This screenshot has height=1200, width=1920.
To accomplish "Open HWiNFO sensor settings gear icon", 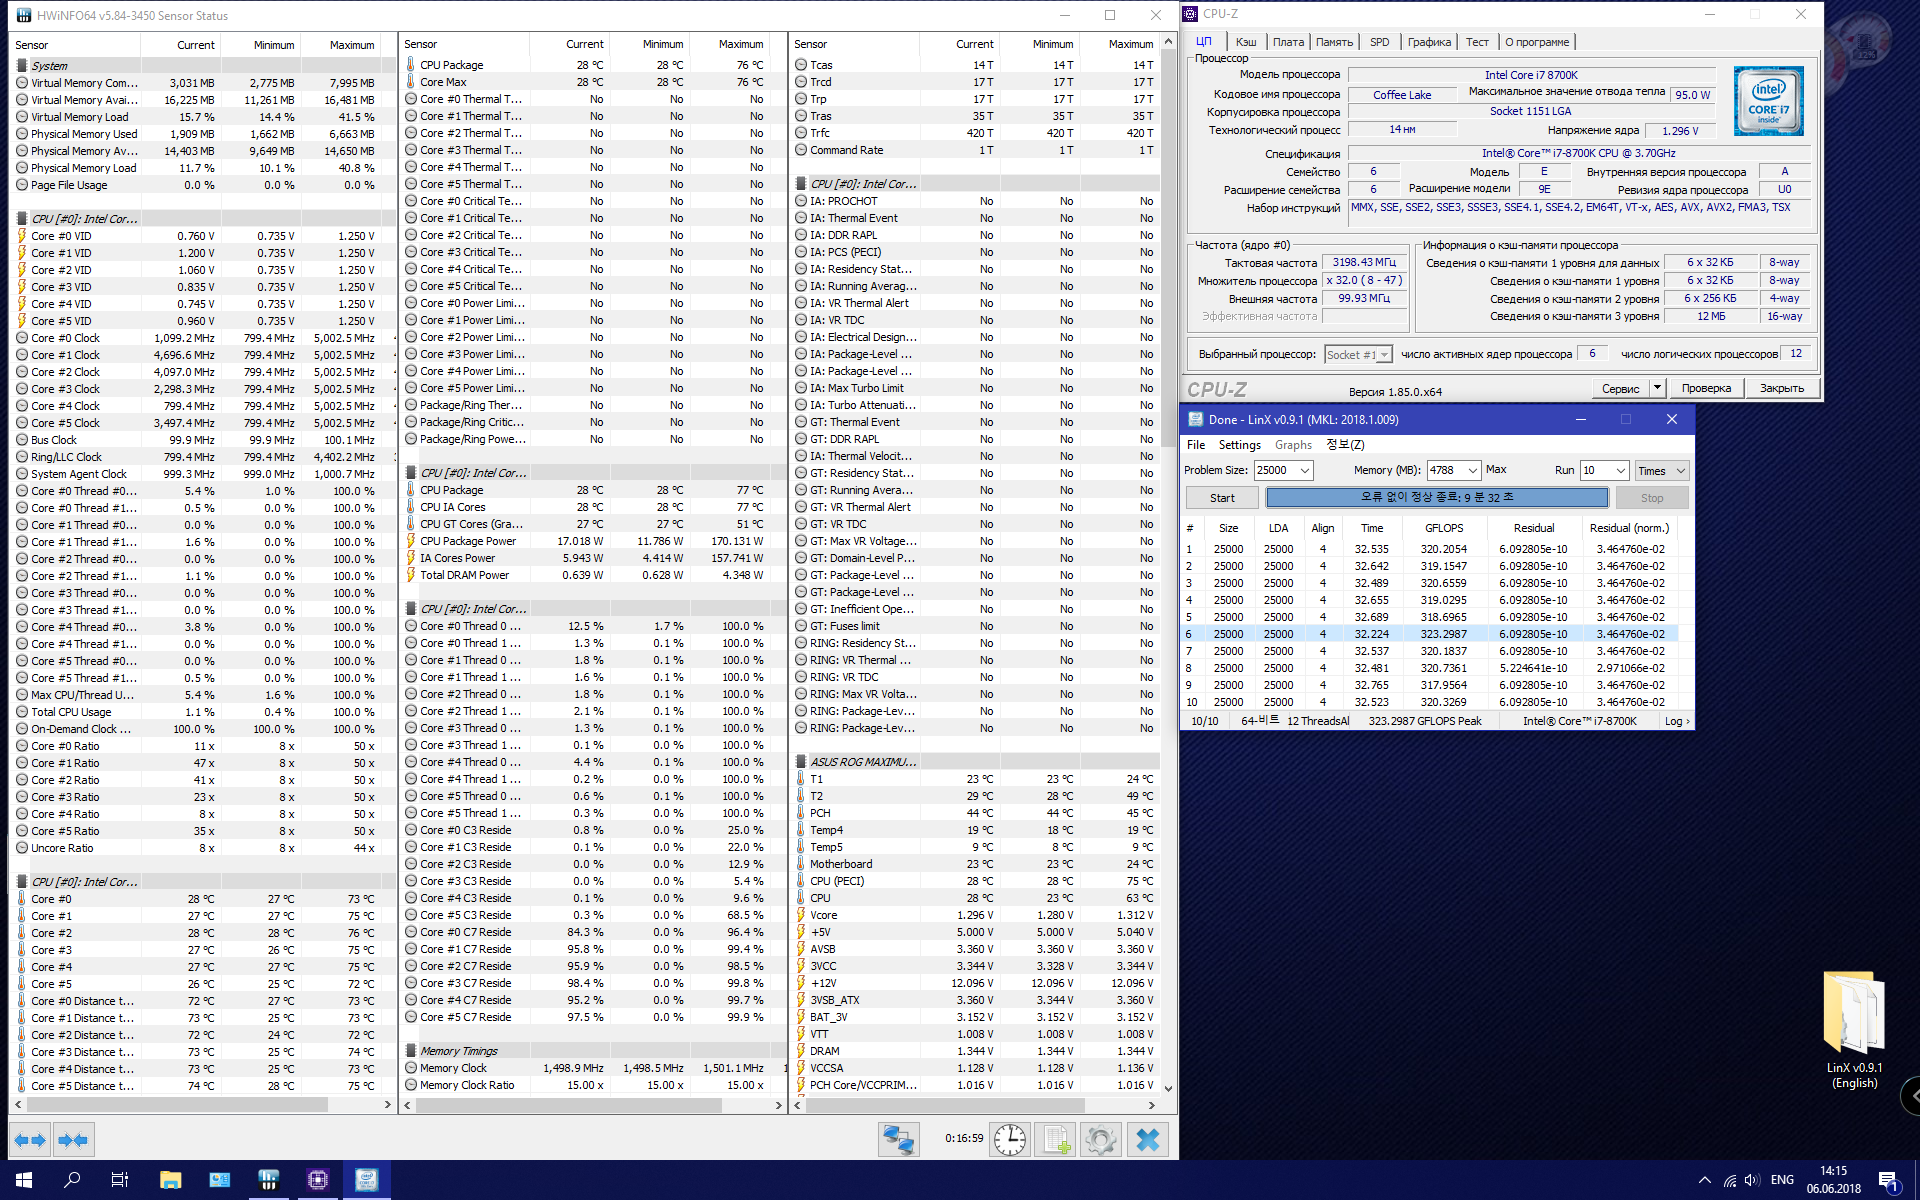I will coord(1101,1140).
